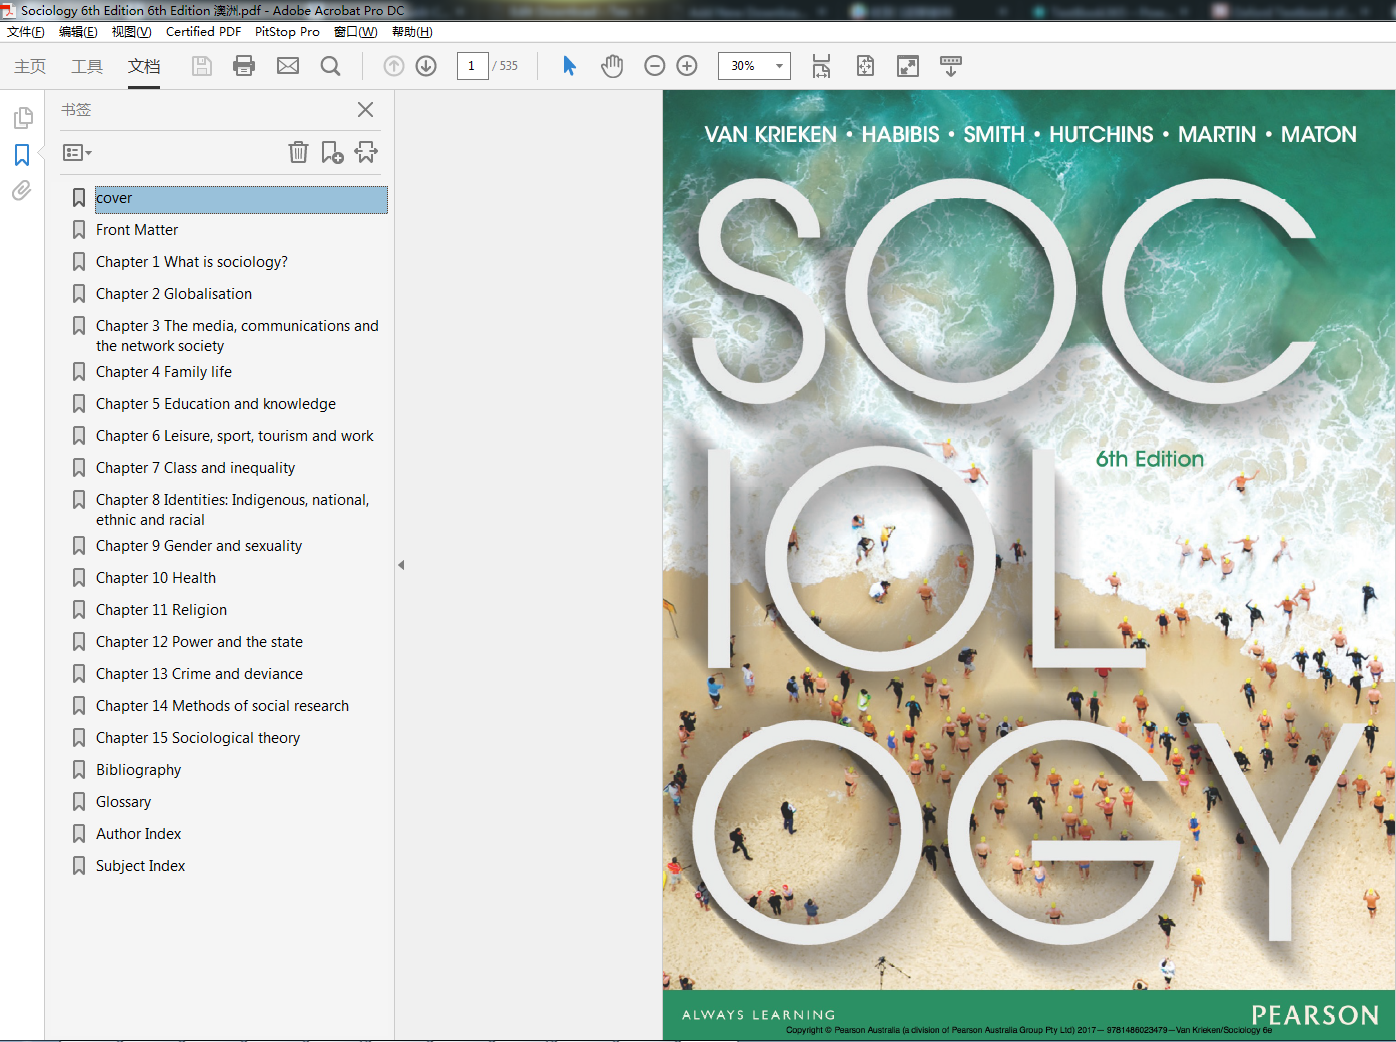Switch to the 主页 tab
The height and width of the screenshot is (1042, 1396).
[x=30, y=66]
